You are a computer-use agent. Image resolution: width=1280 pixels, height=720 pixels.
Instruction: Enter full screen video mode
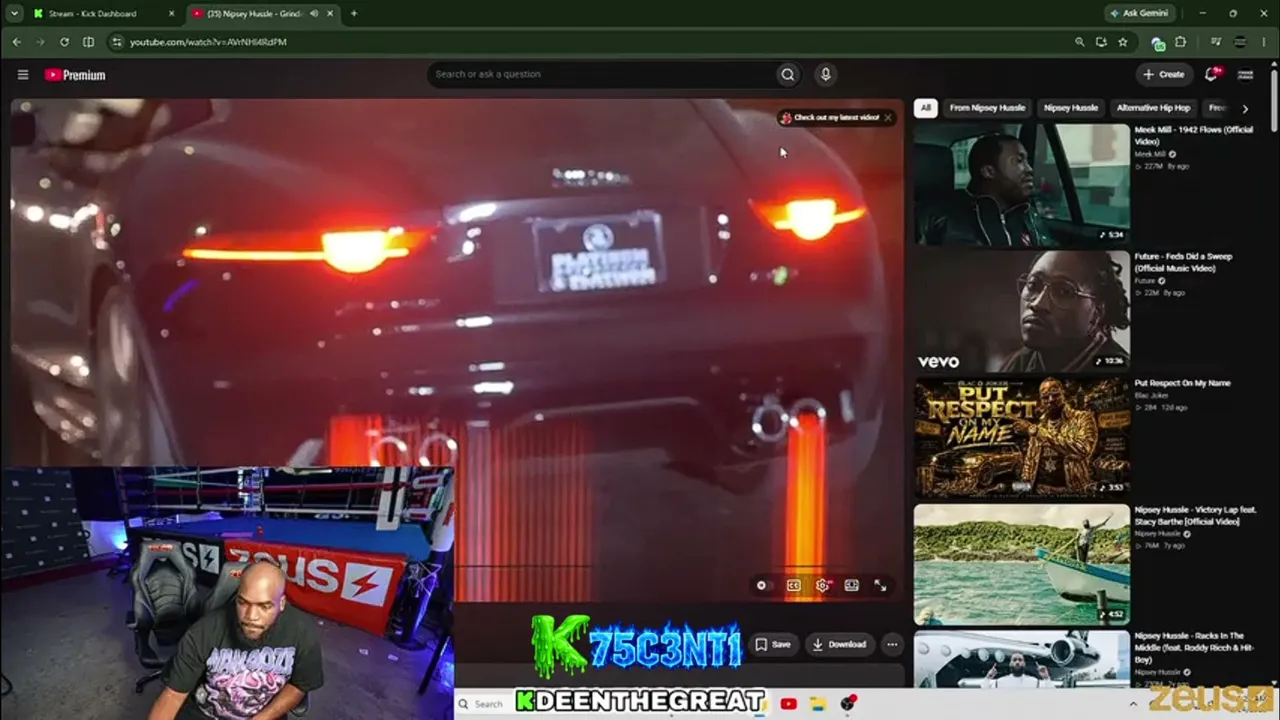click(880, 586)
